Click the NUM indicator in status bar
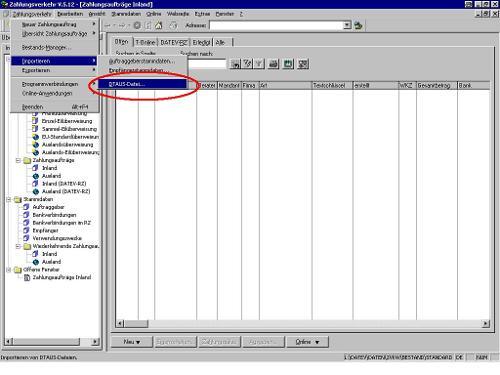500x375 pixels. 481,357
